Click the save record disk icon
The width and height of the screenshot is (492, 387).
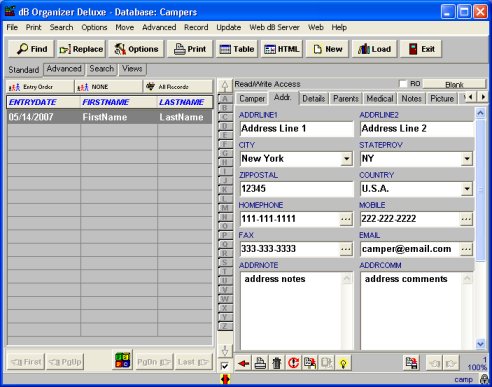tap(412, 363)
